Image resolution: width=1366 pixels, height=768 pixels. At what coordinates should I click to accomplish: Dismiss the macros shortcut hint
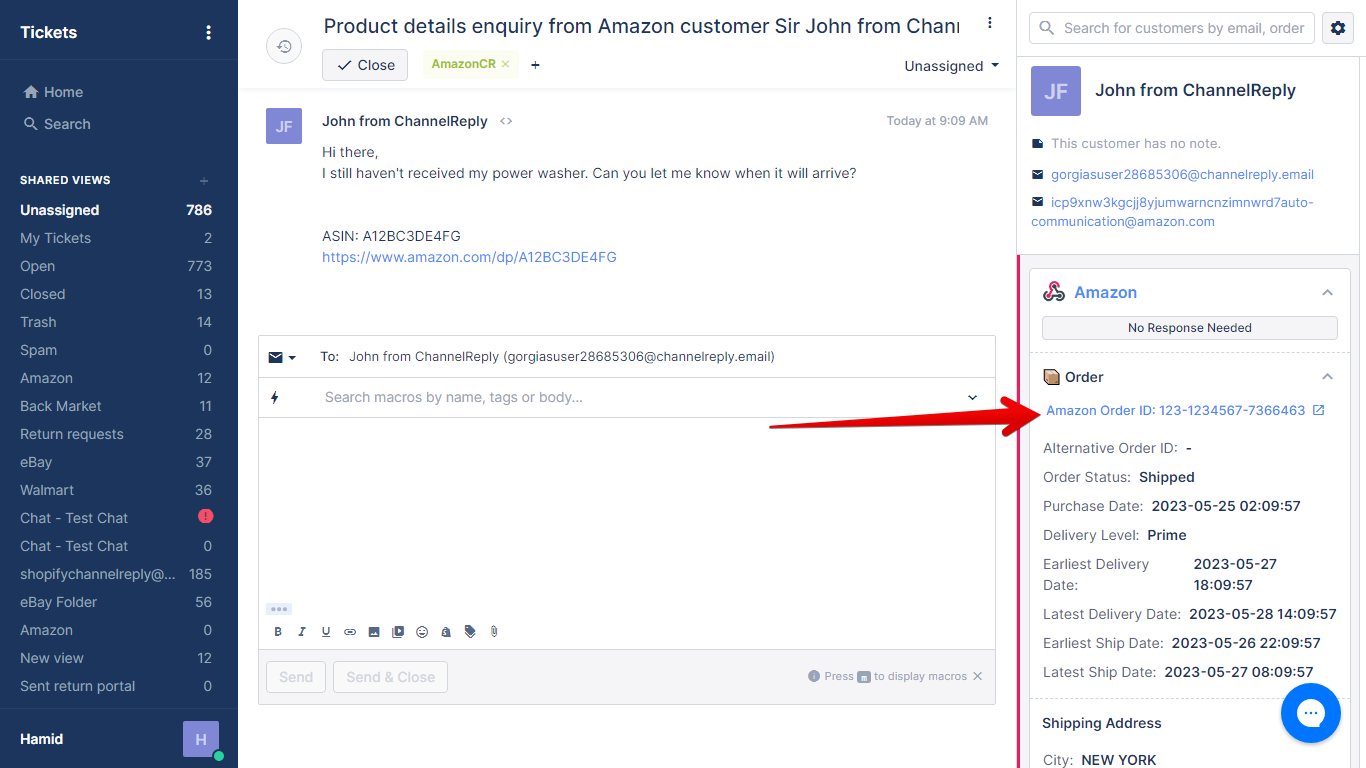pyautogui.click(x=978, y=676)
